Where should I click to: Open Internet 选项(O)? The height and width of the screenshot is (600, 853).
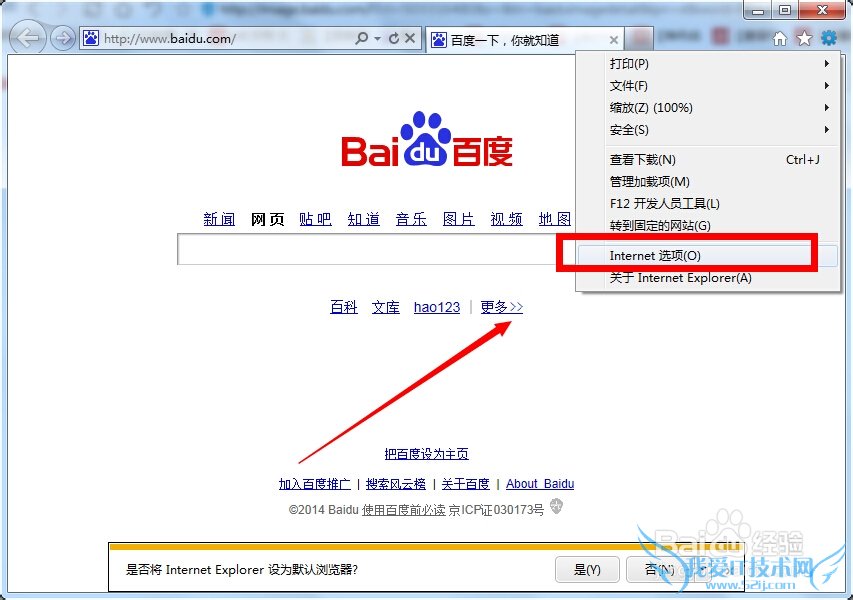[x=708, y=256]
